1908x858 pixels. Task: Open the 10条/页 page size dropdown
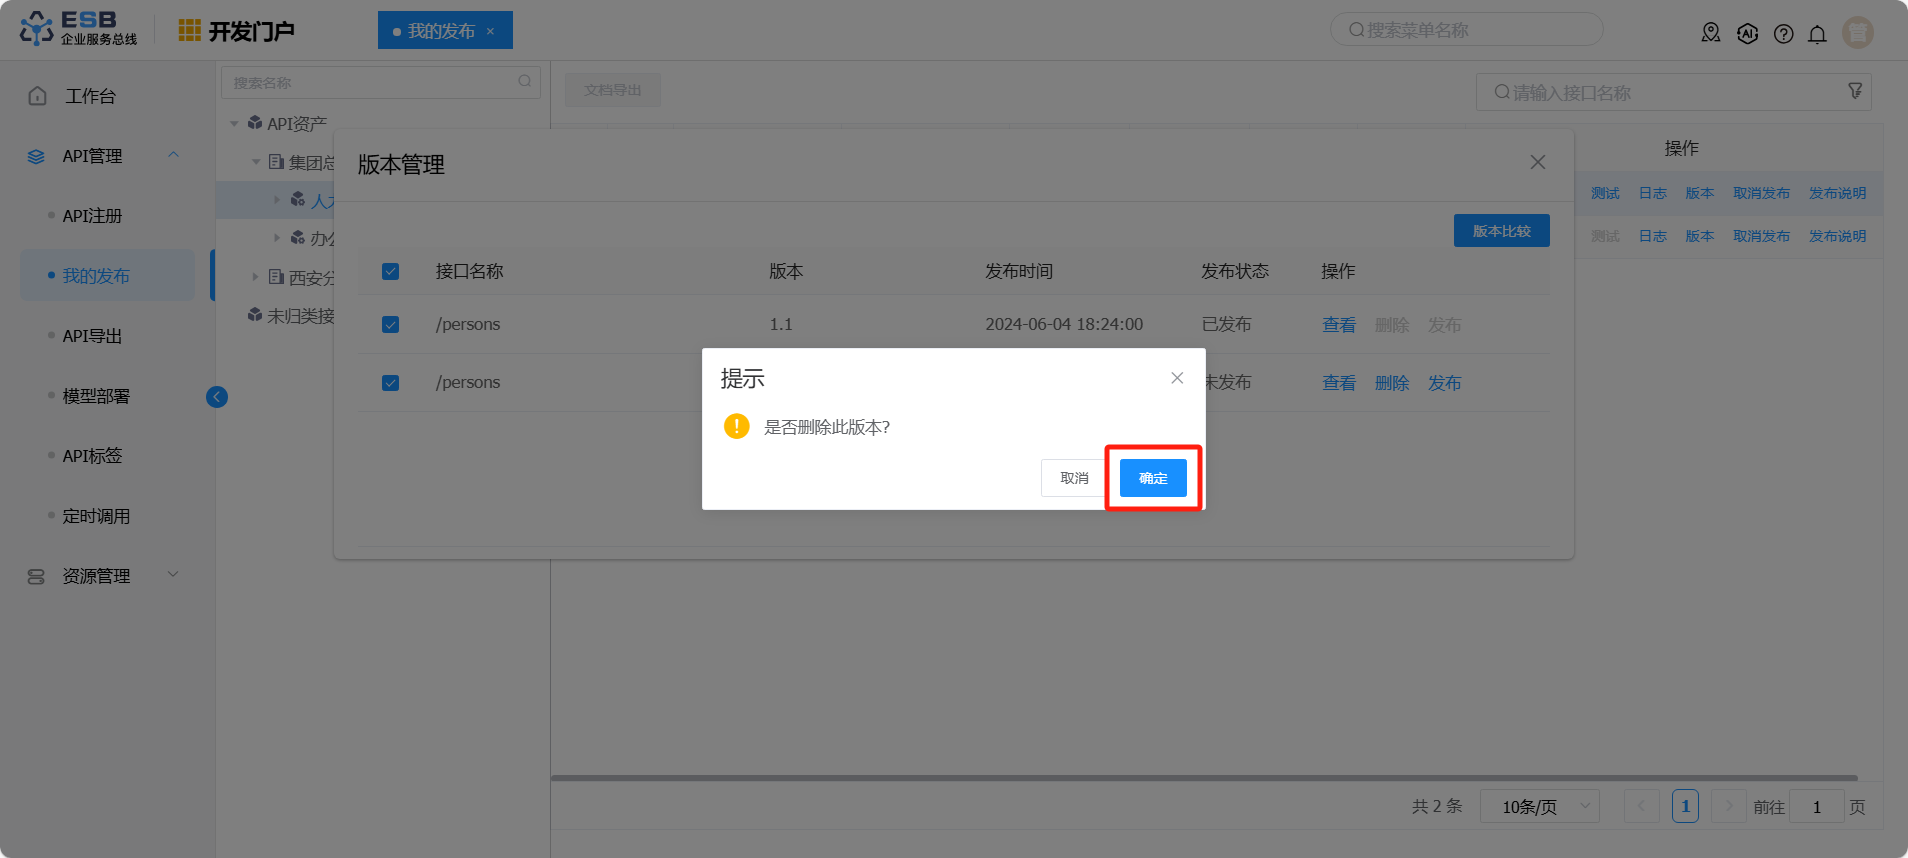(x=1539, y=806)
